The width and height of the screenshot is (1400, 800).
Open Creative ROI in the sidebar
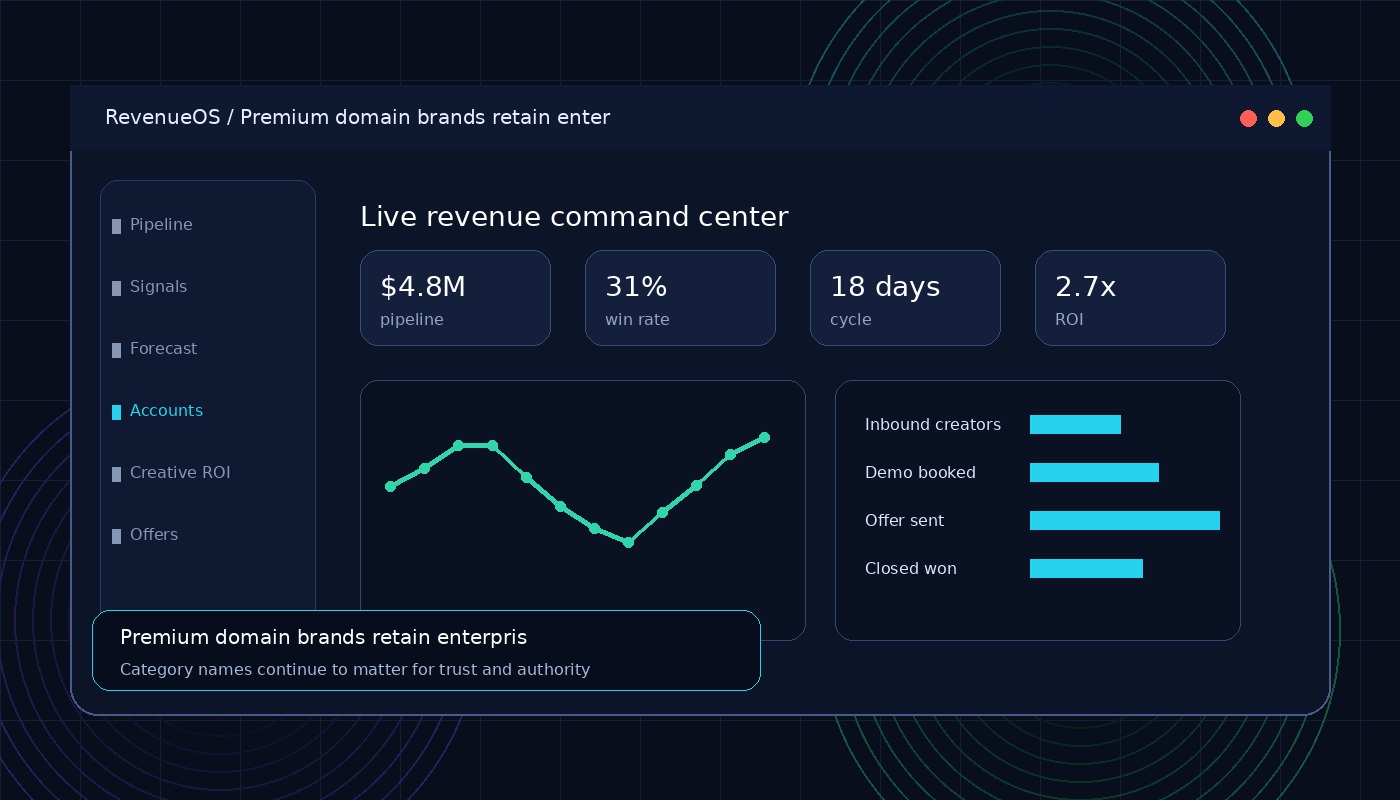pos(180,473)
